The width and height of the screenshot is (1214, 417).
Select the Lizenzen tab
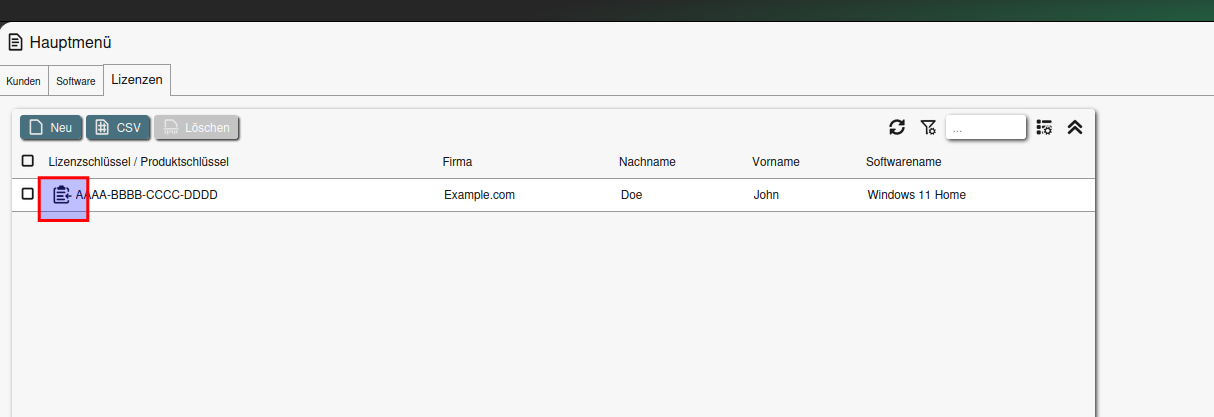(137, 79)
